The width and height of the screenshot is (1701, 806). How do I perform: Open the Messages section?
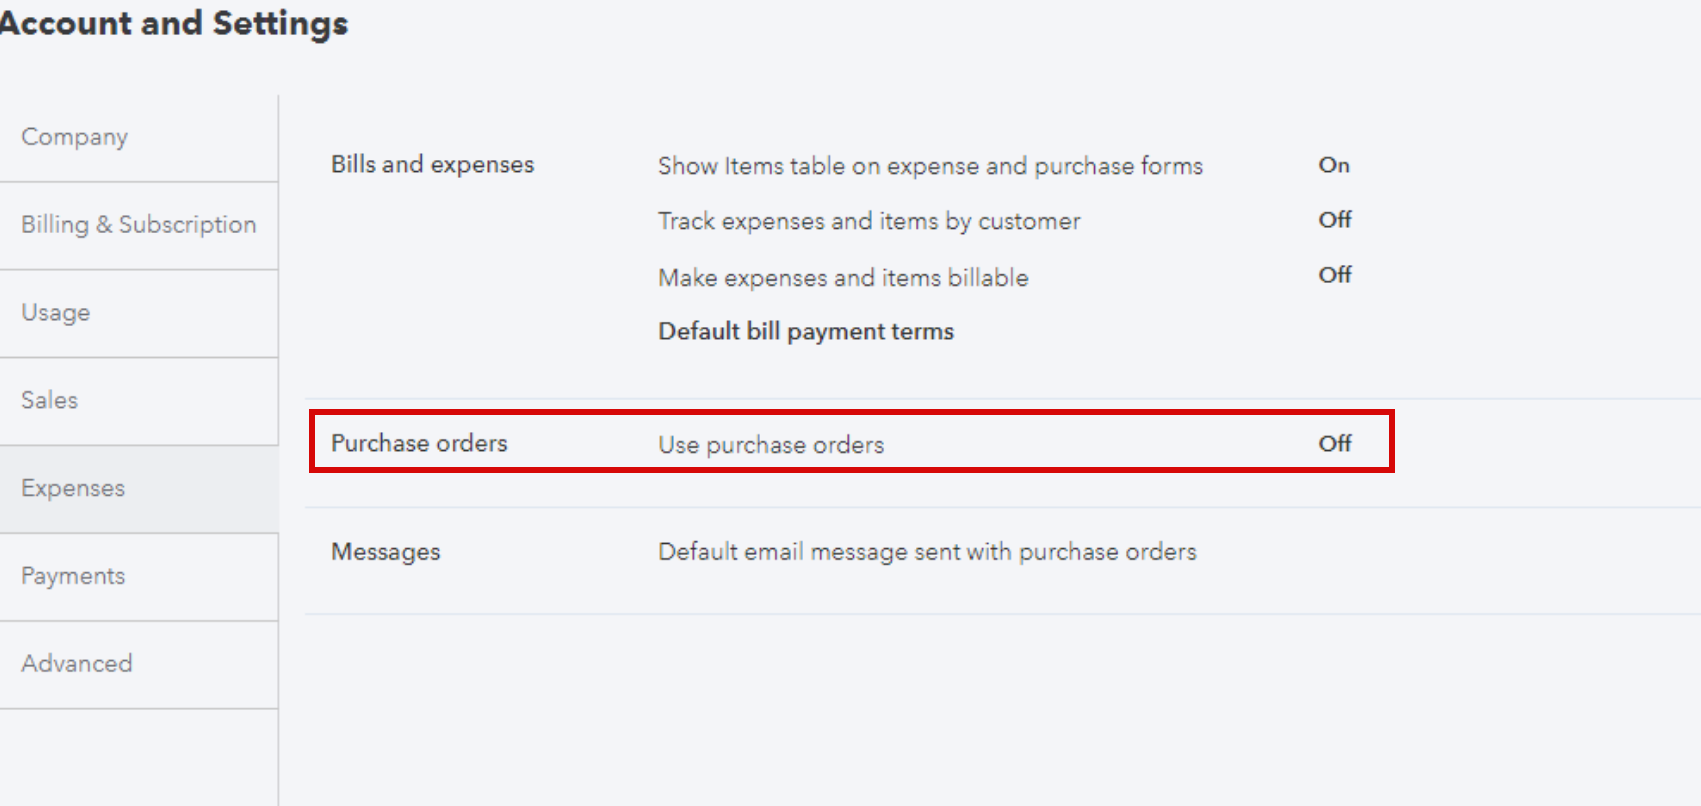coord(385,552)
